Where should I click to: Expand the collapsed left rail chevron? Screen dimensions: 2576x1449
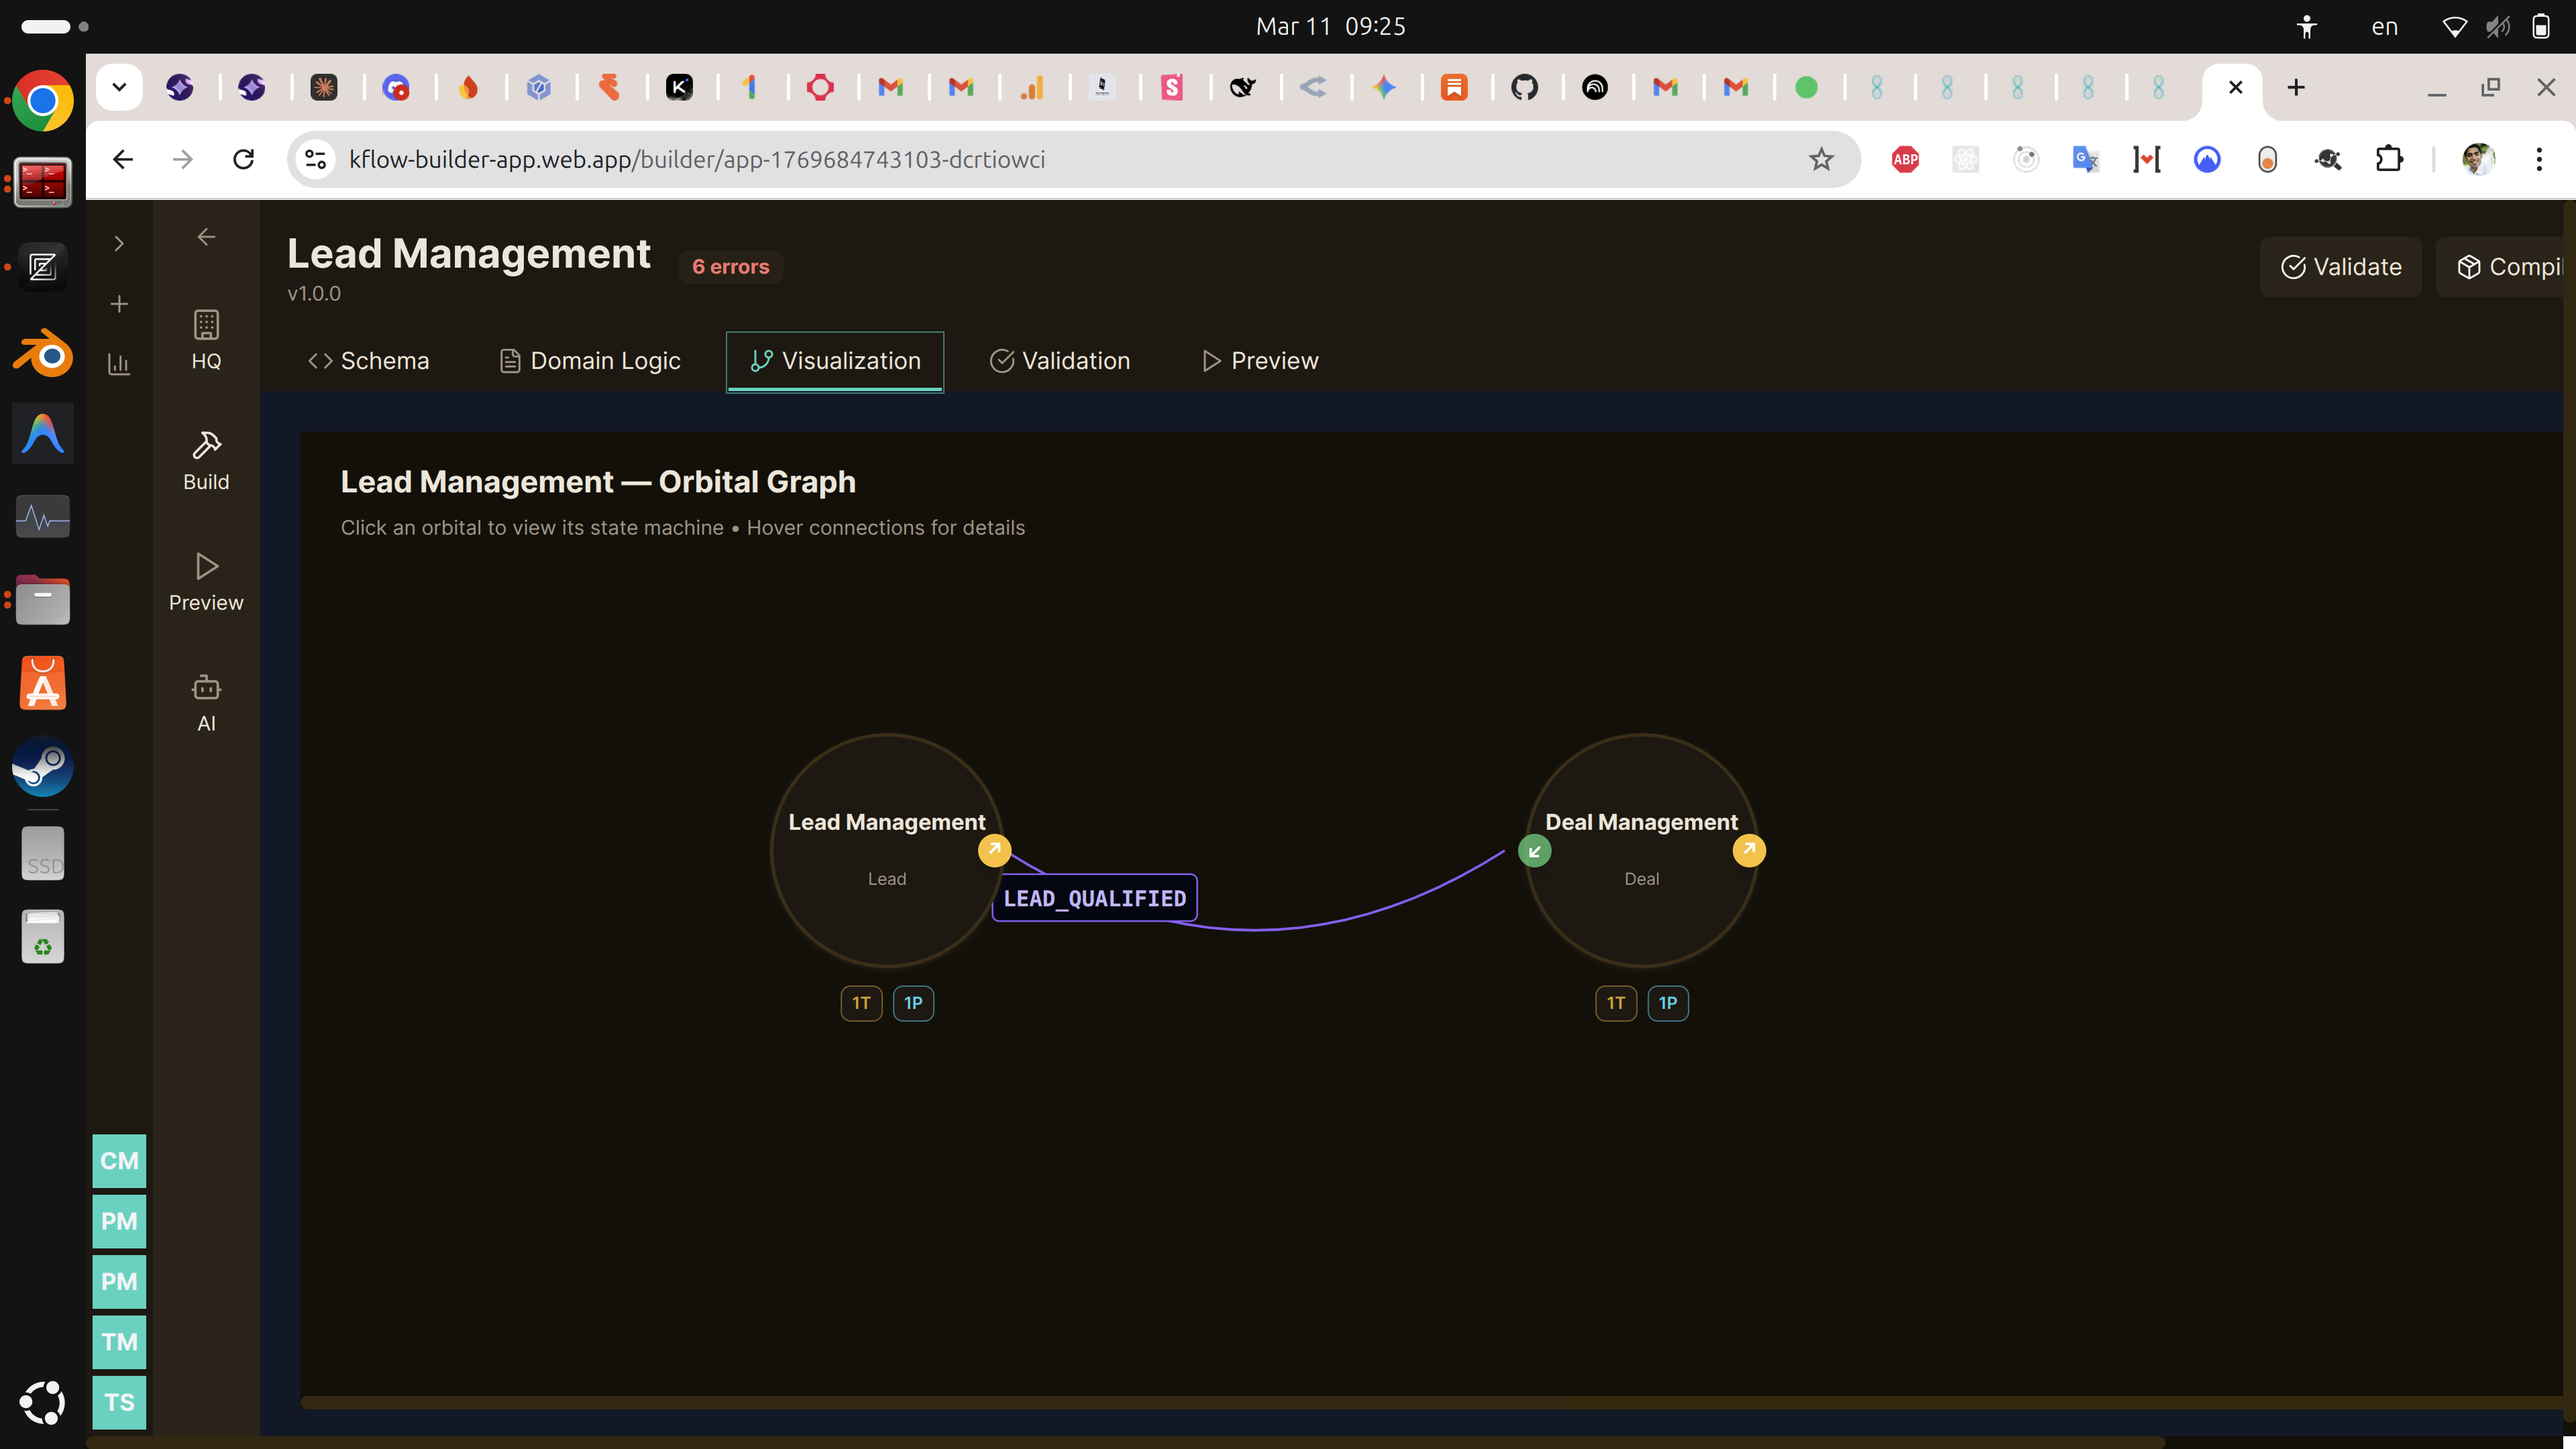(x=119, y=243)
